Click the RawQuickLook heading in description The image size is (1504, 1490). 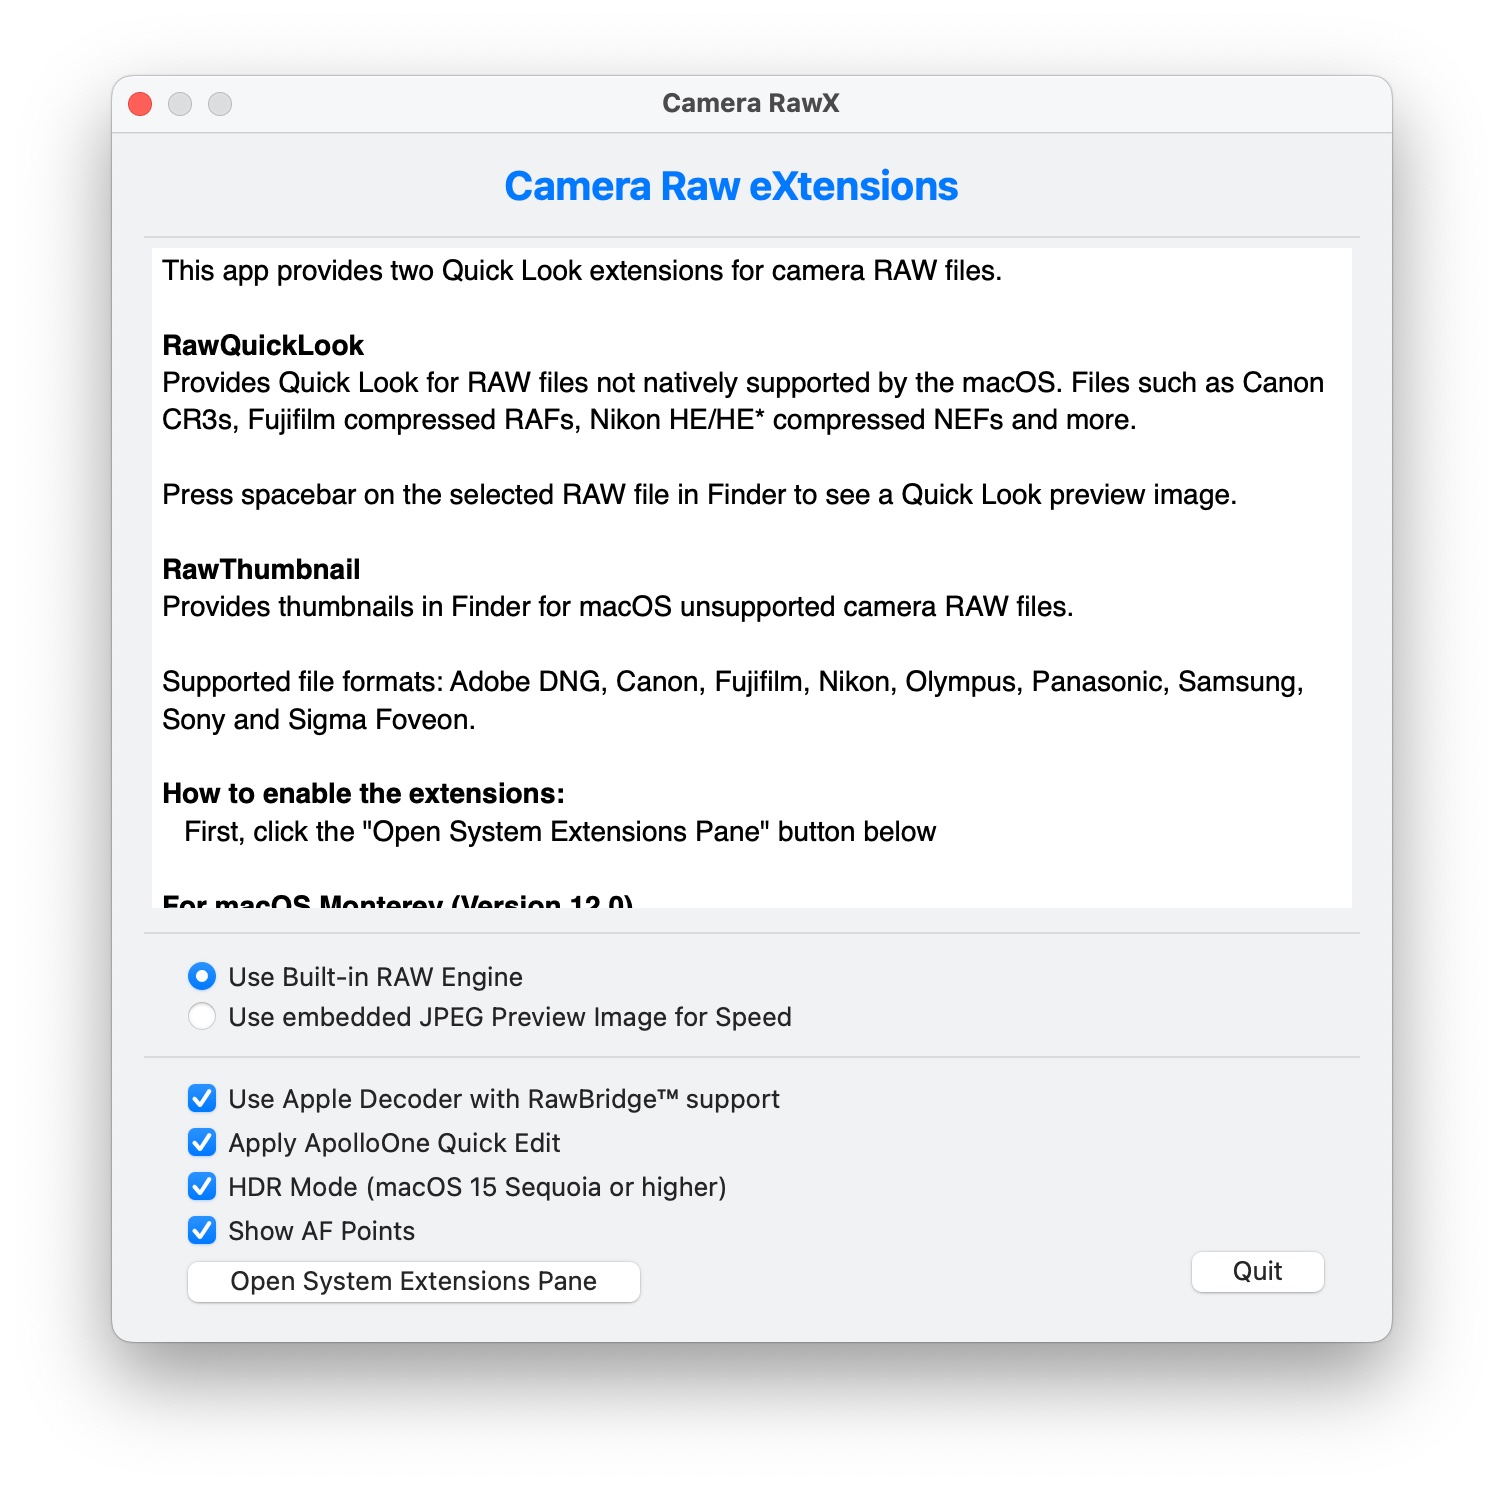263,346
